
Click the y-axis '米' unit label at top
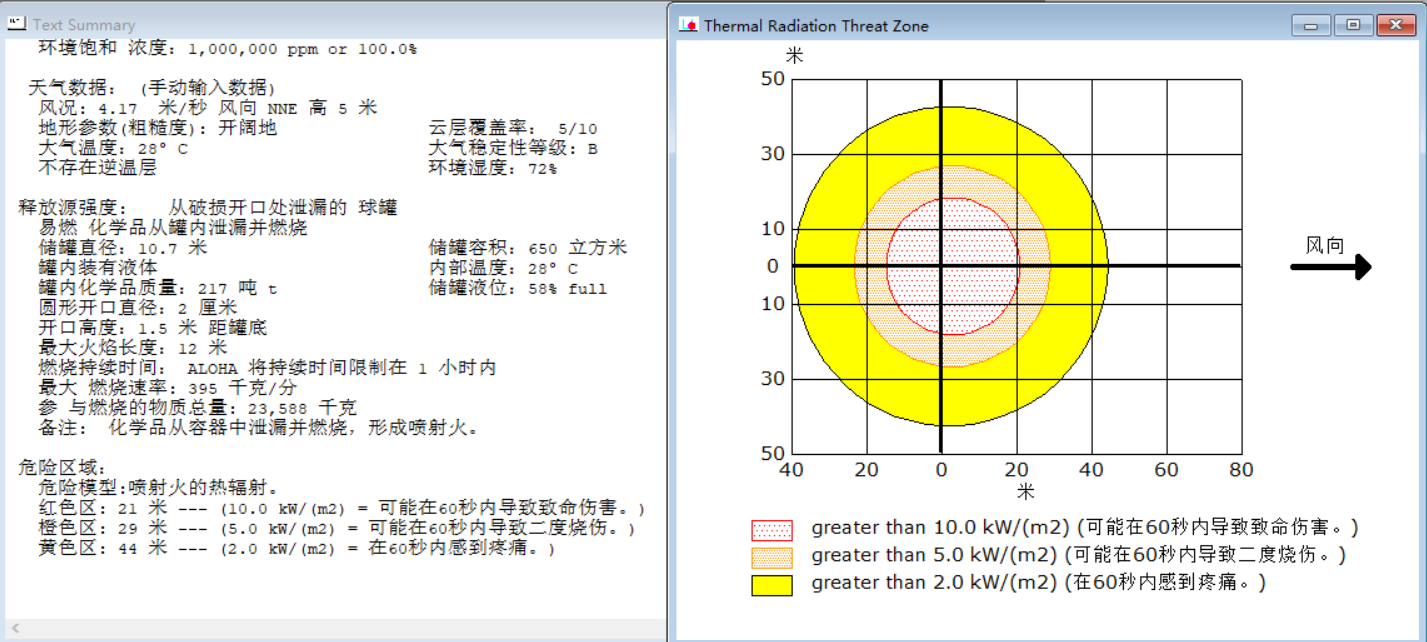point(794,57)
